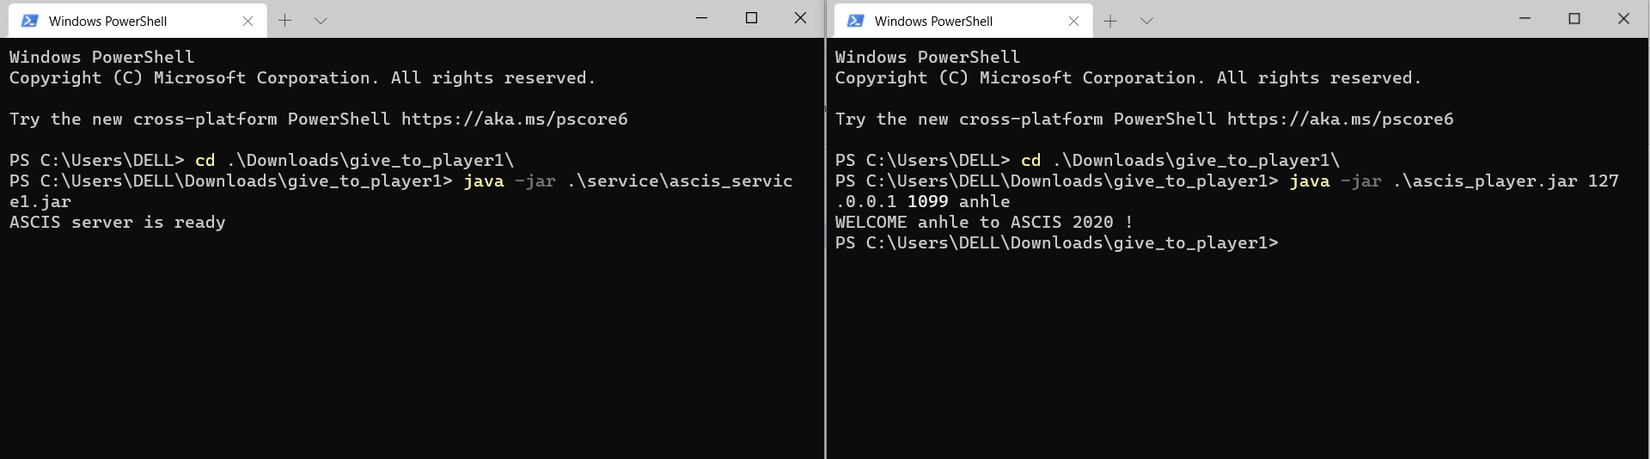
Task: Close the PowerShell tab in the ascis_player window
Action: (1073, 21)
